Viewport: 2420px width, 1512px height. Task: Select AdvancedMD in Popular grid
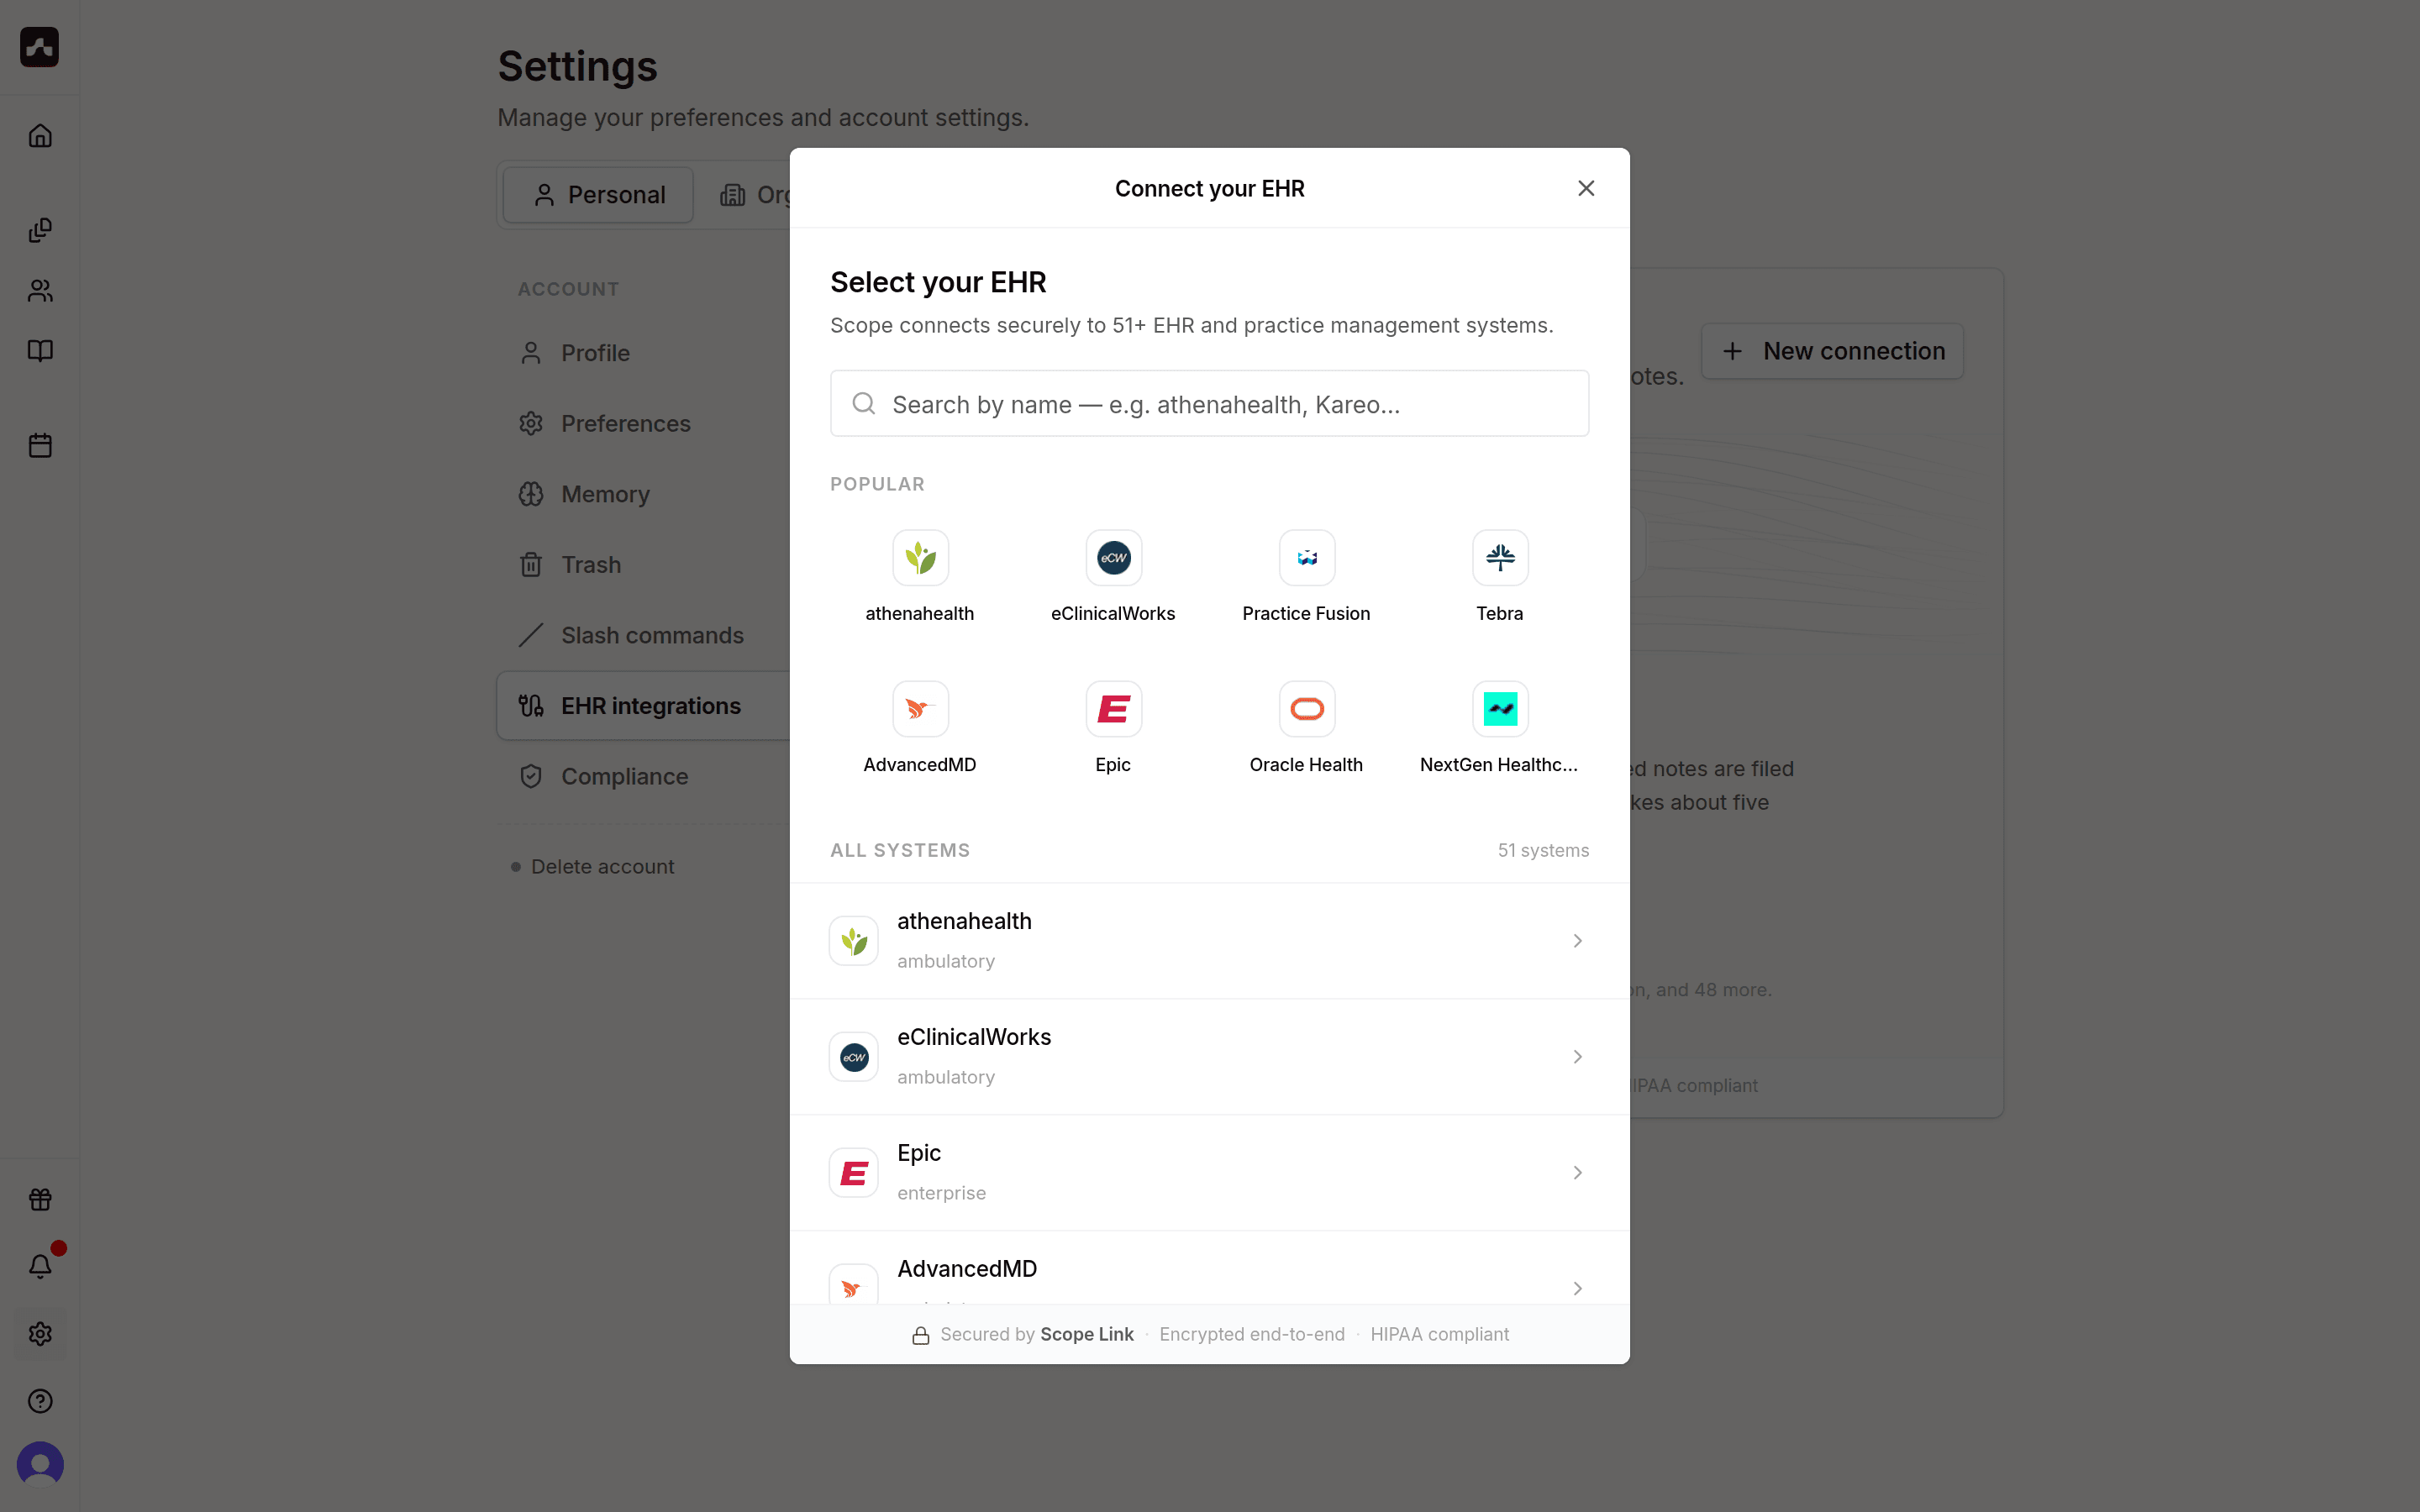[920, 728]
